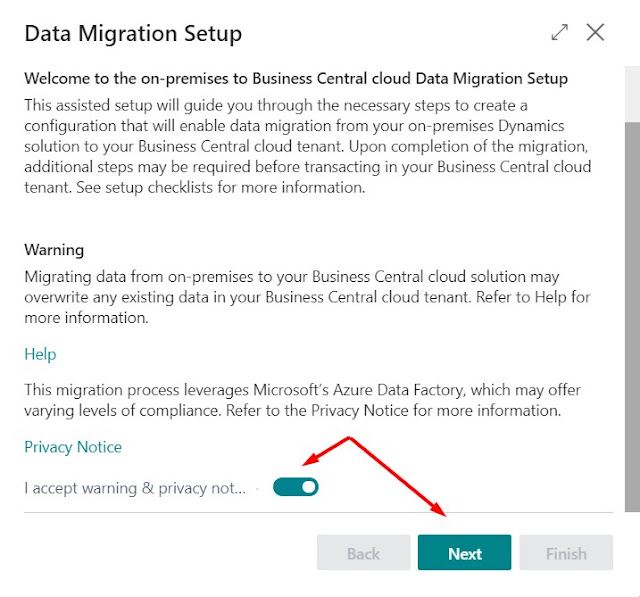Screen dimensions: 640x597
Task: Click the 'I accept warning & privacy not...' label
Action: coord(135,488)
